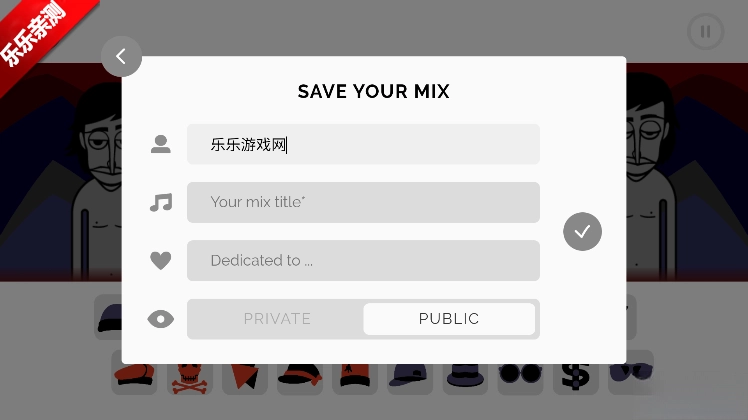The width and height of the screenshot is (748, 420).
Task: Click the username input field
Action: pyautogui.click(x=363, y=144)
